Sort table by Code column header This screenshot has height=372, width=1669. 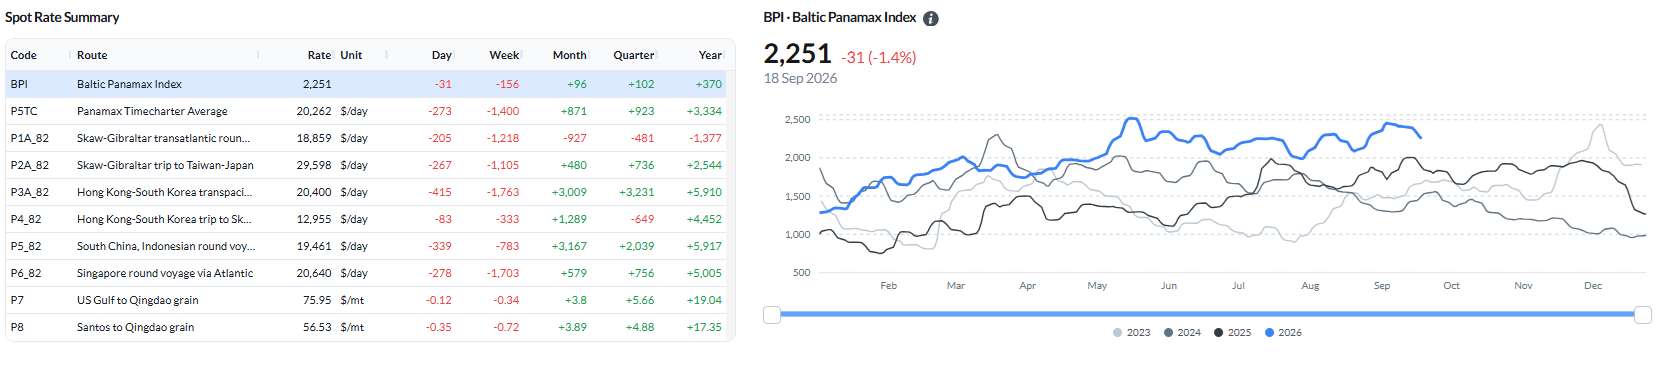pyautogui.click(x=24, y=55)
